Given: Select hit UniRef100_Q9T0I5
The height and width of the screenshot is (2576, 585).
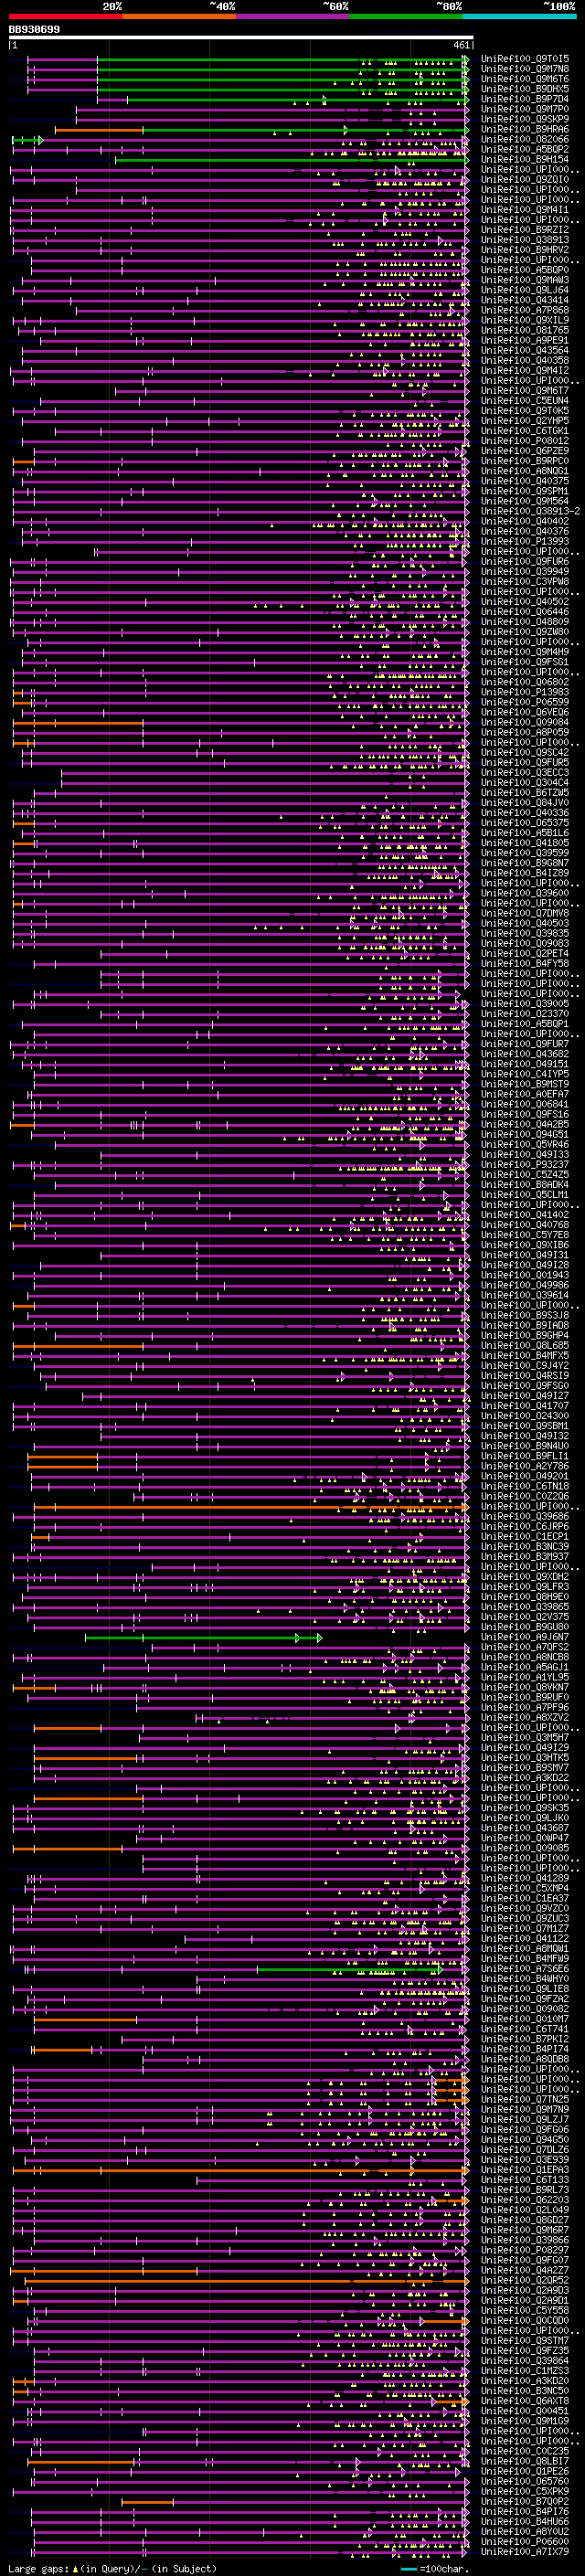Looking at the screenshot, I should [x=525, y=59].
